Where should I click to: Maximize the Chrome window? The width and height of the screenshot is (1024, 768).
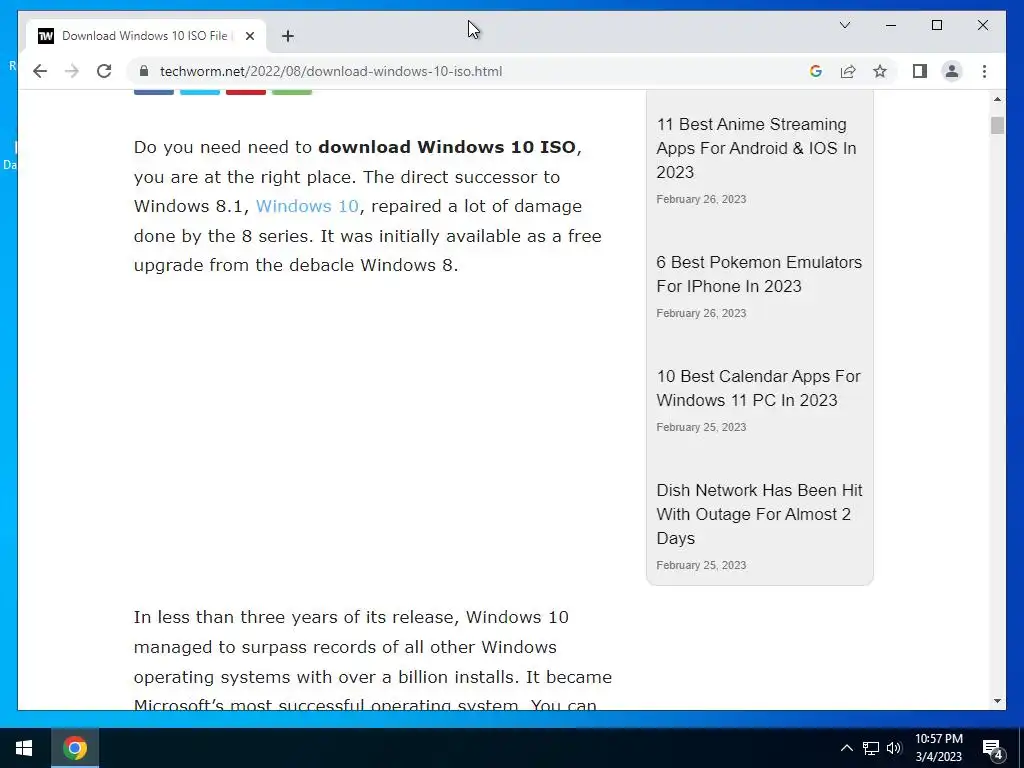(936, 25)
